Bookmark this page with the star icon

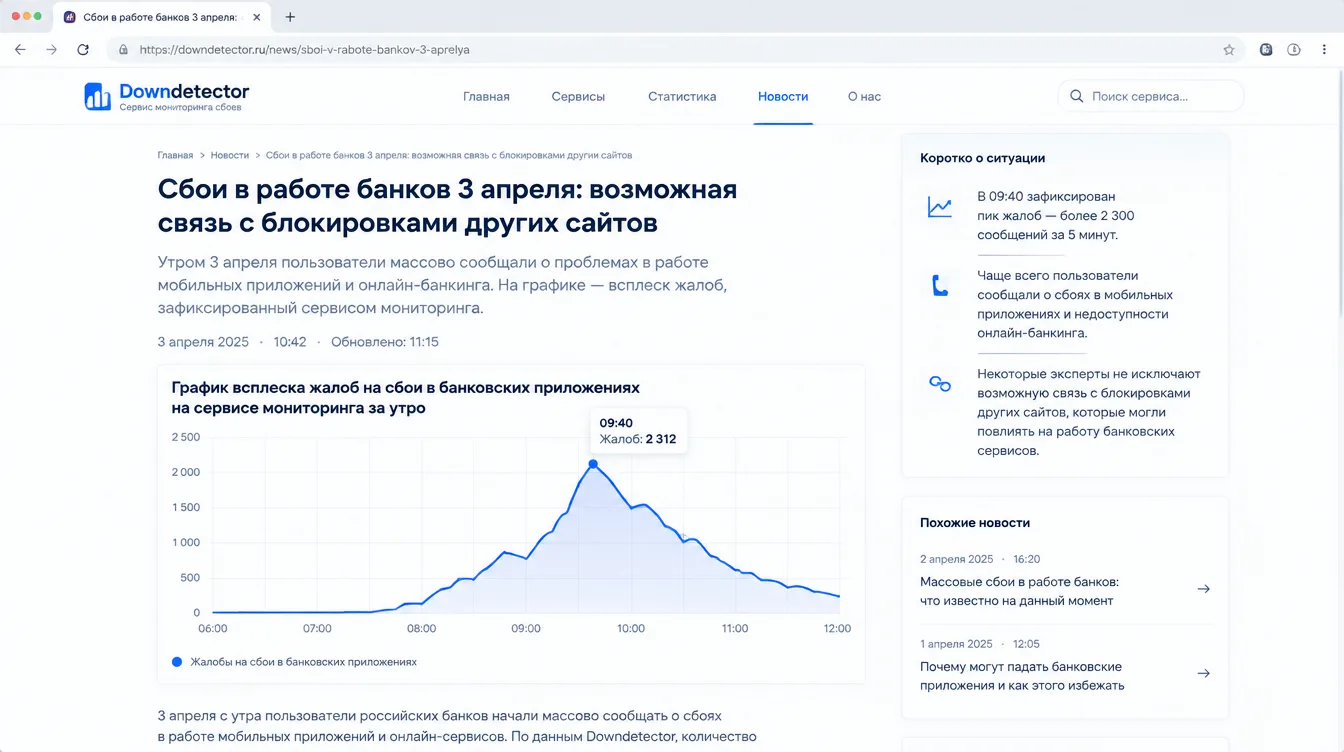tap(1229, 49)
